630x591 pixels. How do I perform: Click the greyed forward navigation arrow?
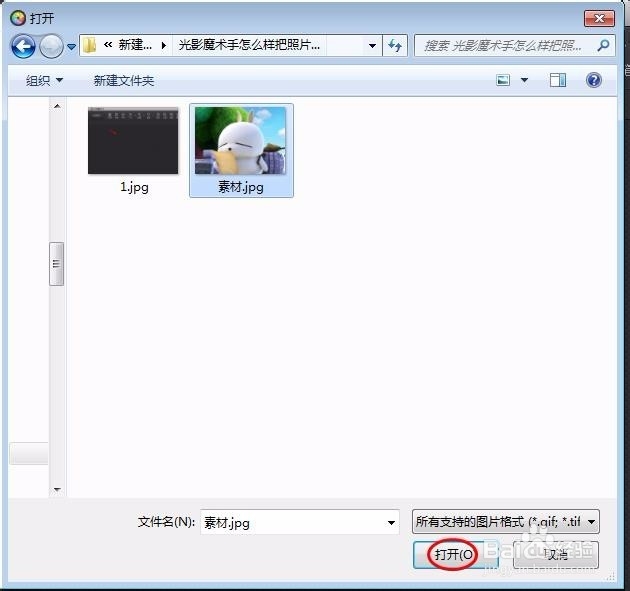(51, 46)
